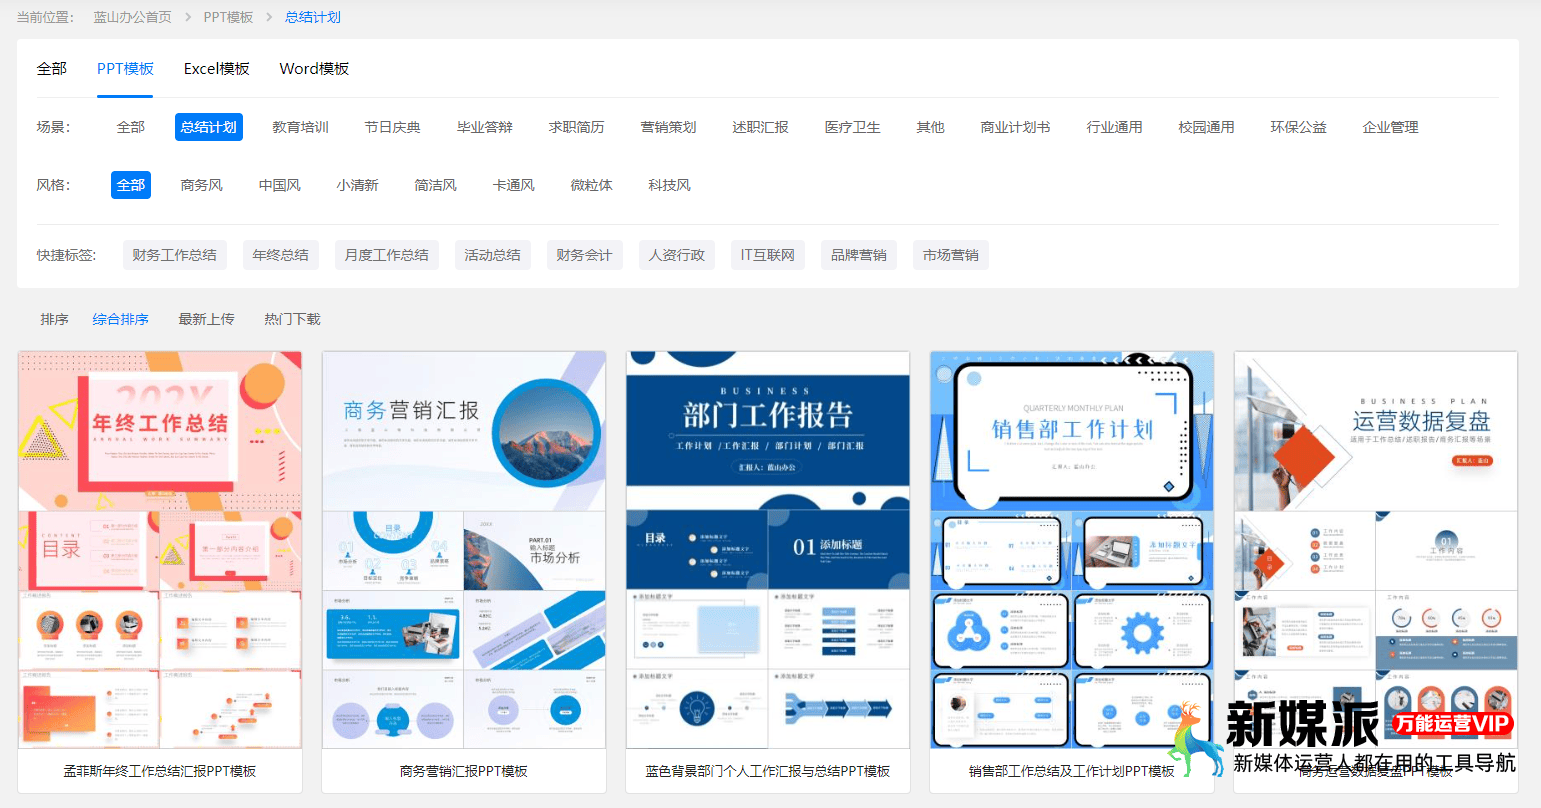Click the IT互联网 quick tag

pyautogui.click(x=767, y=255)
